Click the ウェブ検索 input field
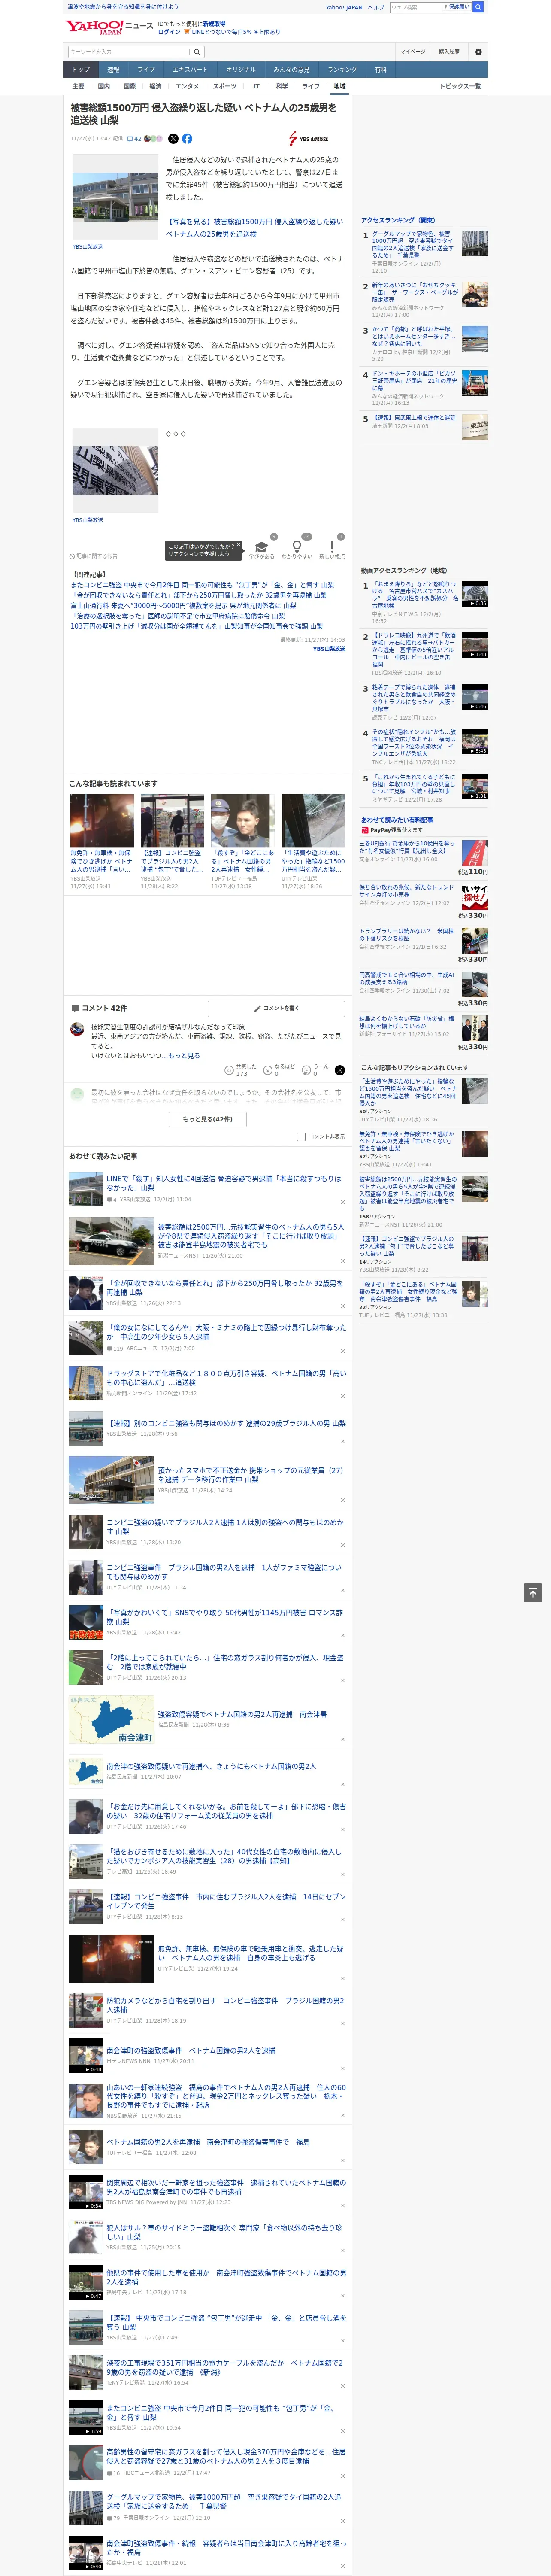Screen dimensions: 551x2576 pyautogui.click(x=415, y=7)
